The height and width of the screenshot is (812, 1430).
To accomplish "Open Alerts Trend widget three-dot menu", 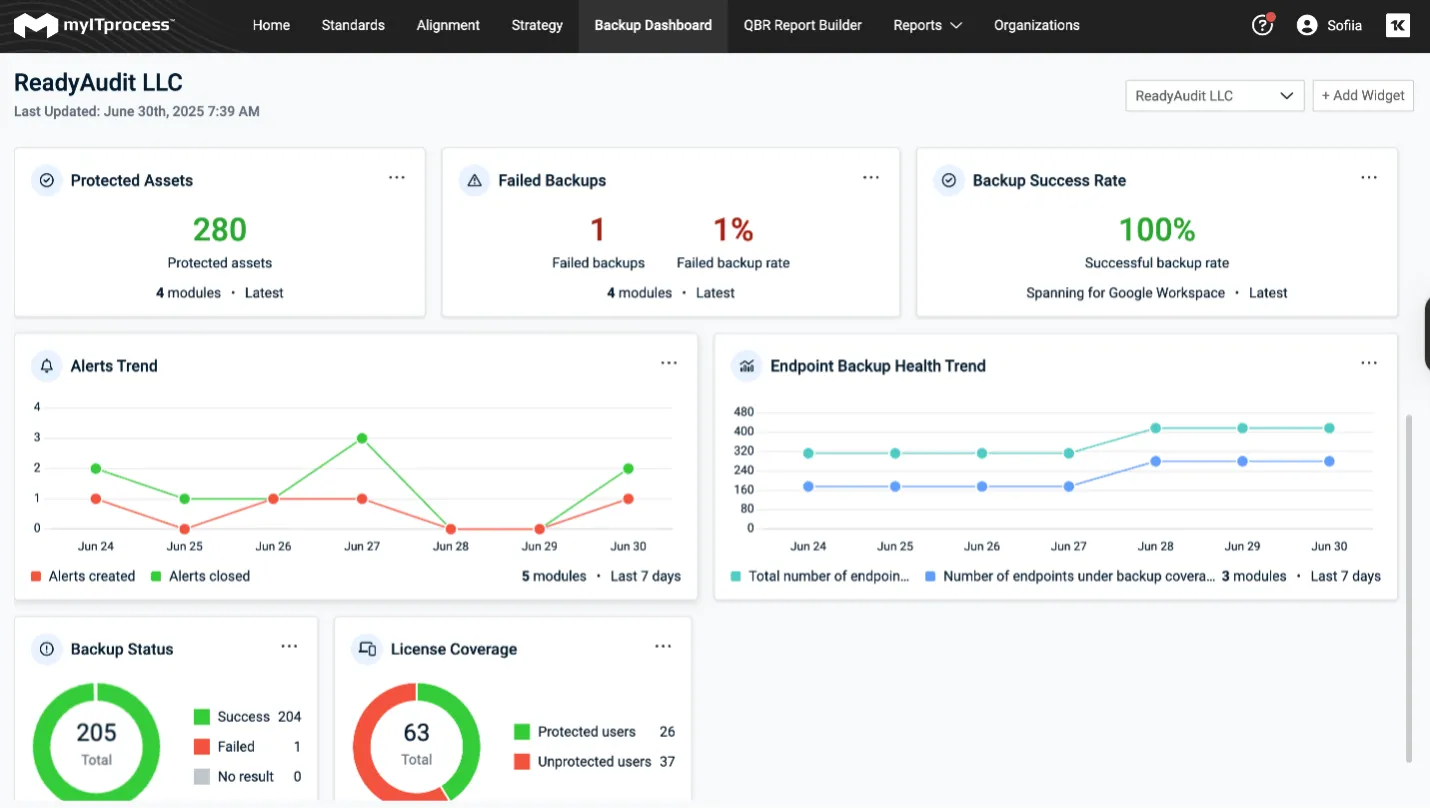I will [x=669, y=364].
